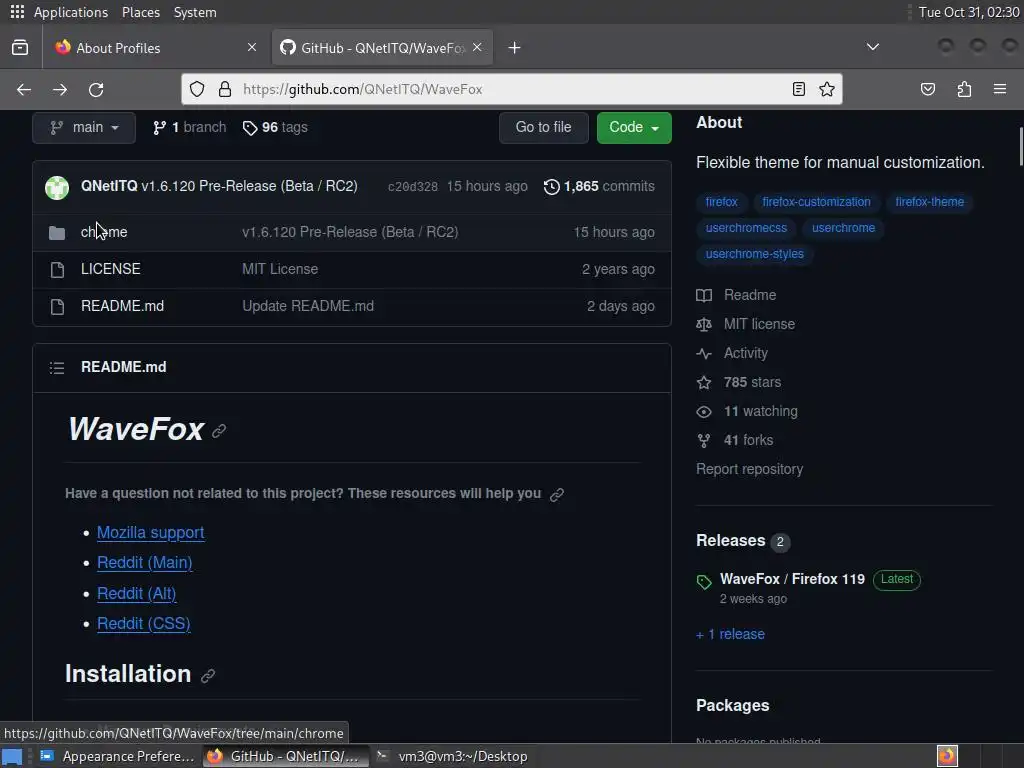This screenshot has height=768, width=1024.
Task: Close the GitHub WaveFox tab
Action: click(x=477, y=47)
